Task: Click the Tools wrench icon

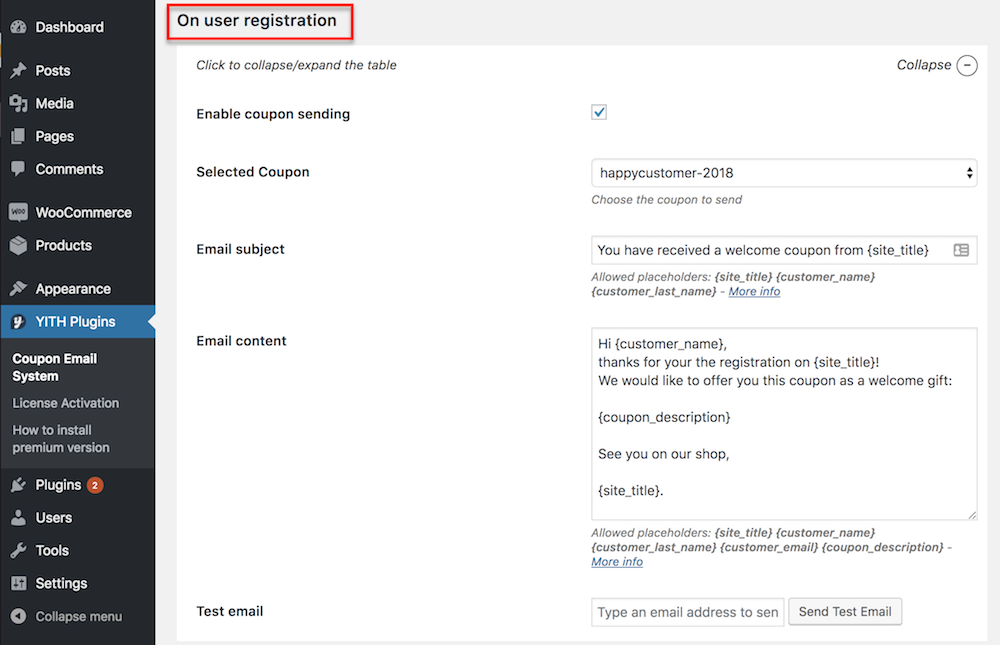Action: [18, 550]
